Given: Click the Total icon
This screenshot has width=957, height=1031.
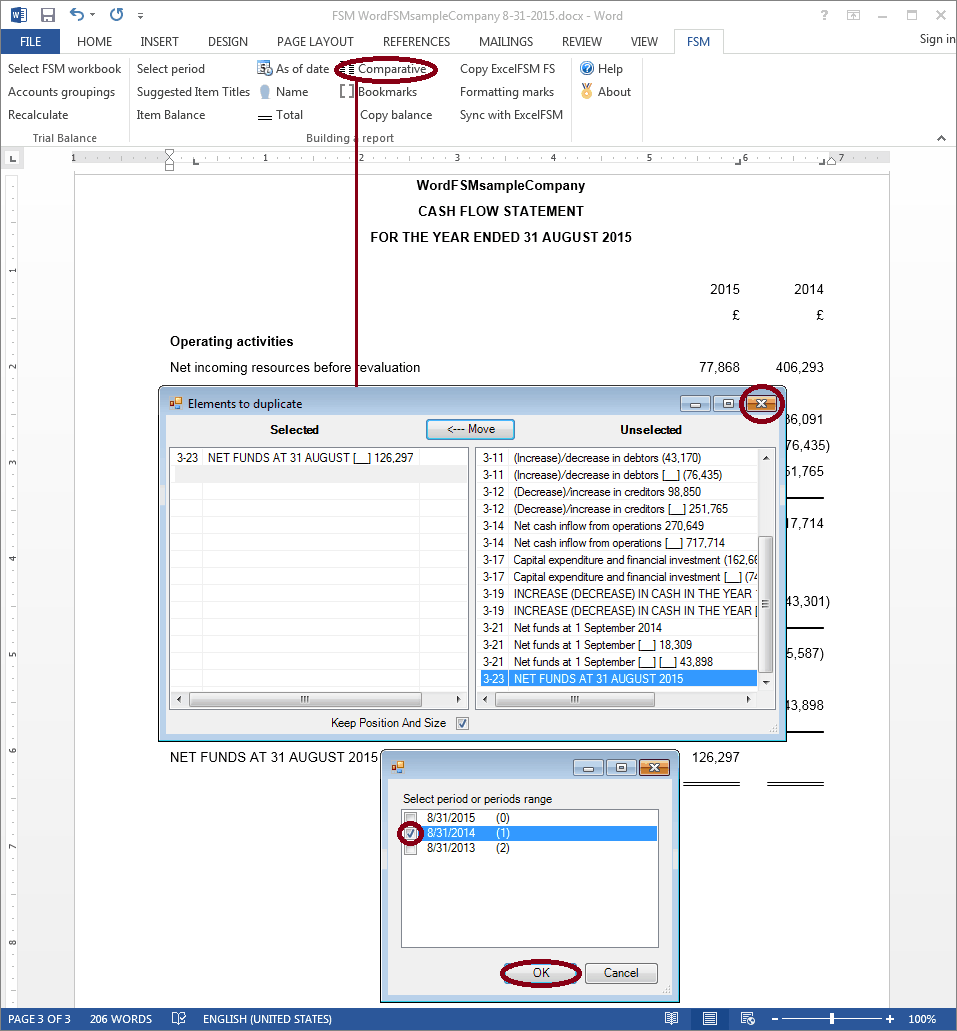Looking at the screenshot, I should [x=264, y=116].
